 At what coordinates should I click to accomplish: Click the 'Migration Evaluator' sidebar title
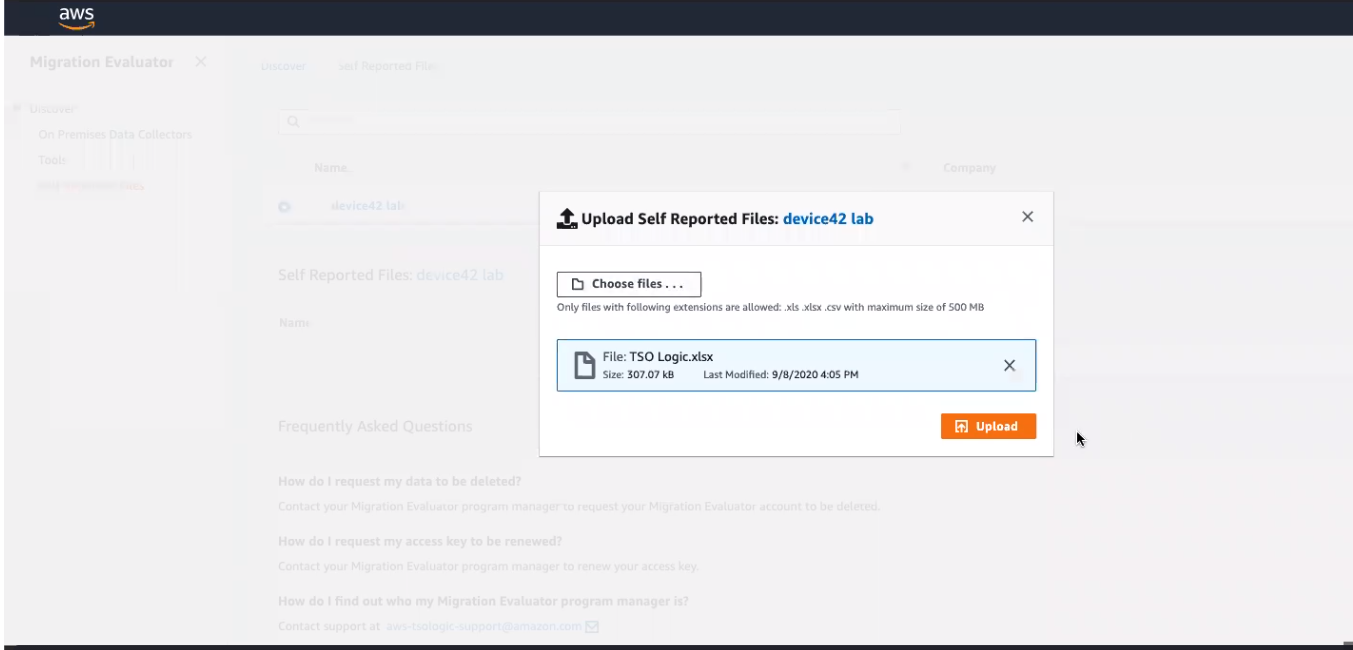click(x=102, y=62)
